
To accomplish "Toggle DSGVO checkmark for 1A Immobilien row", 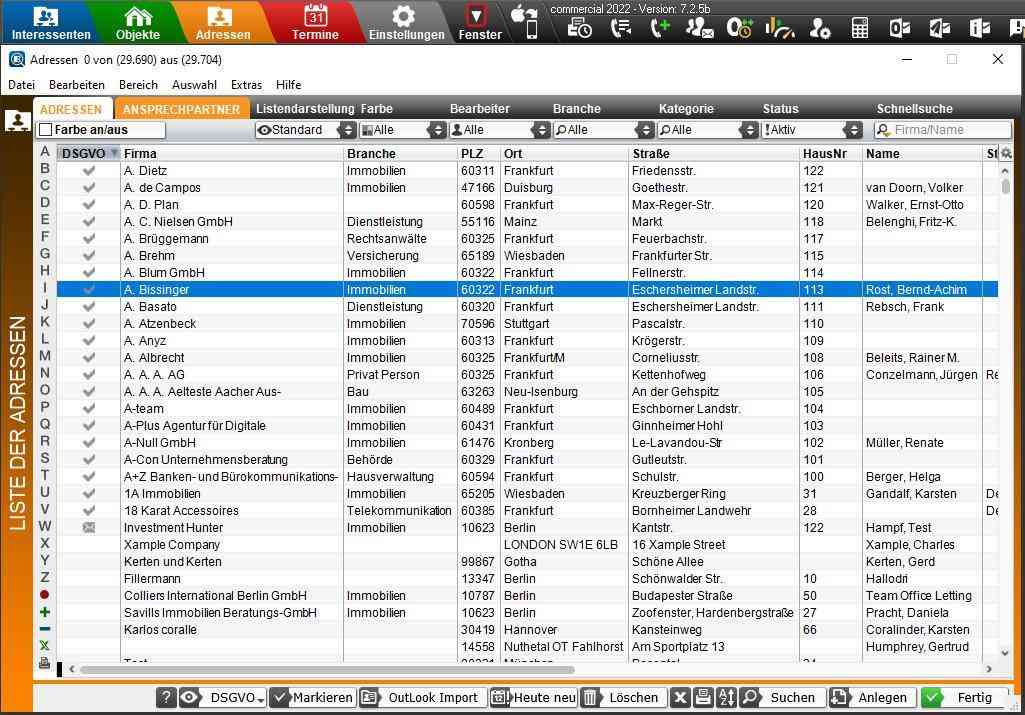I will coord(89,494).
